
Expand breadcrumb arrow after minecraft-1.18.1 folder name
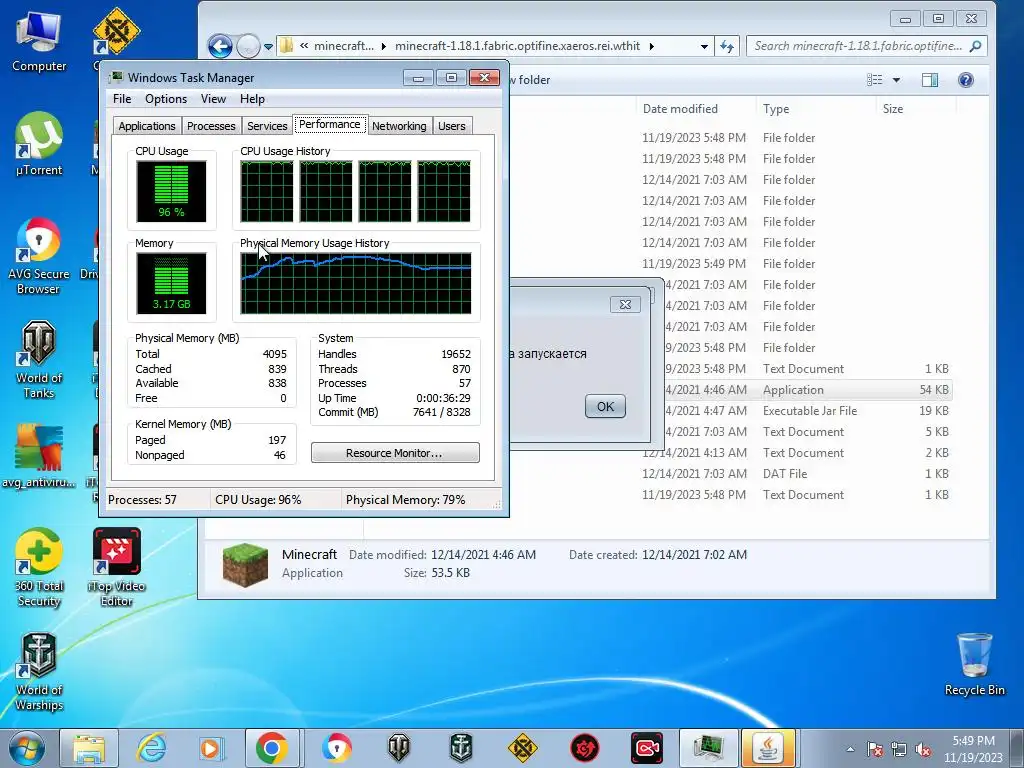point(652,46)
